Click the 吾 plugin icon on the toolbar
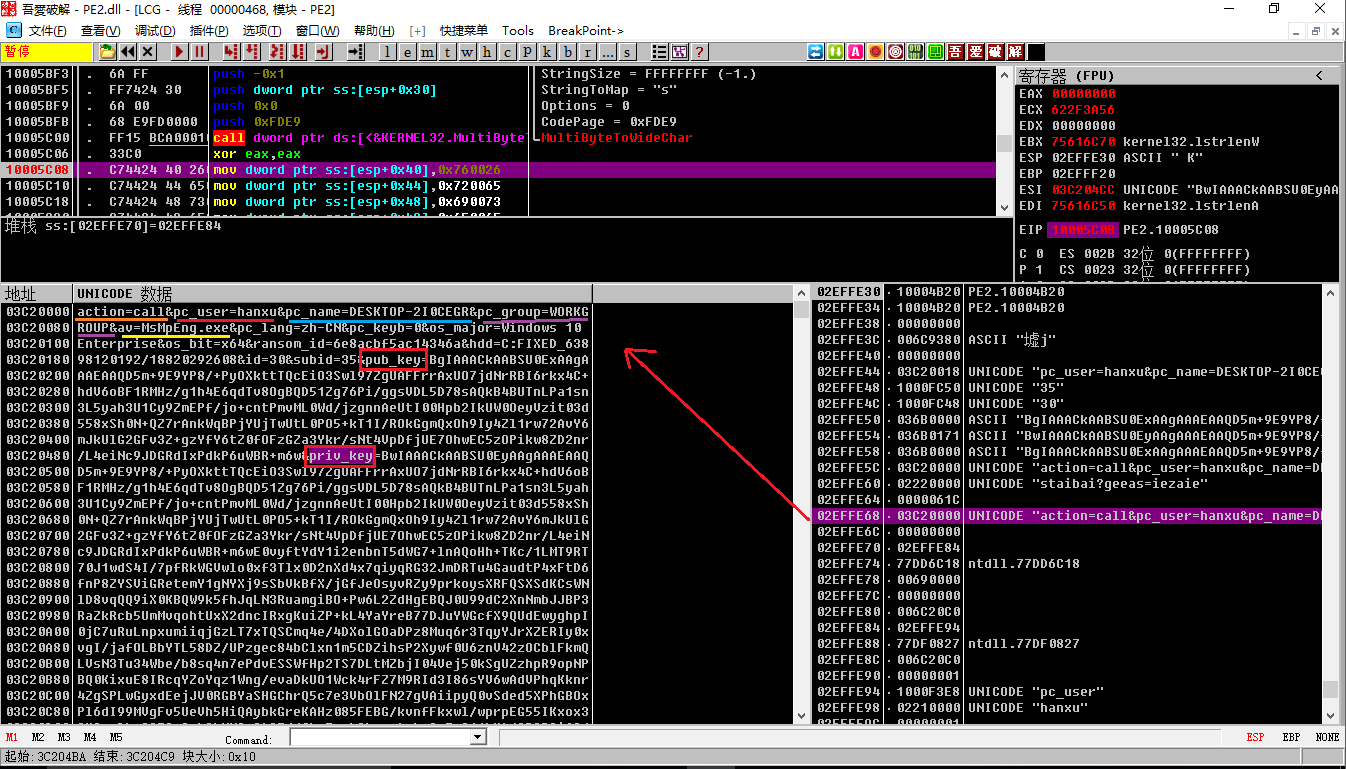This screenshot has height=769, width=1346. point(953,50)
